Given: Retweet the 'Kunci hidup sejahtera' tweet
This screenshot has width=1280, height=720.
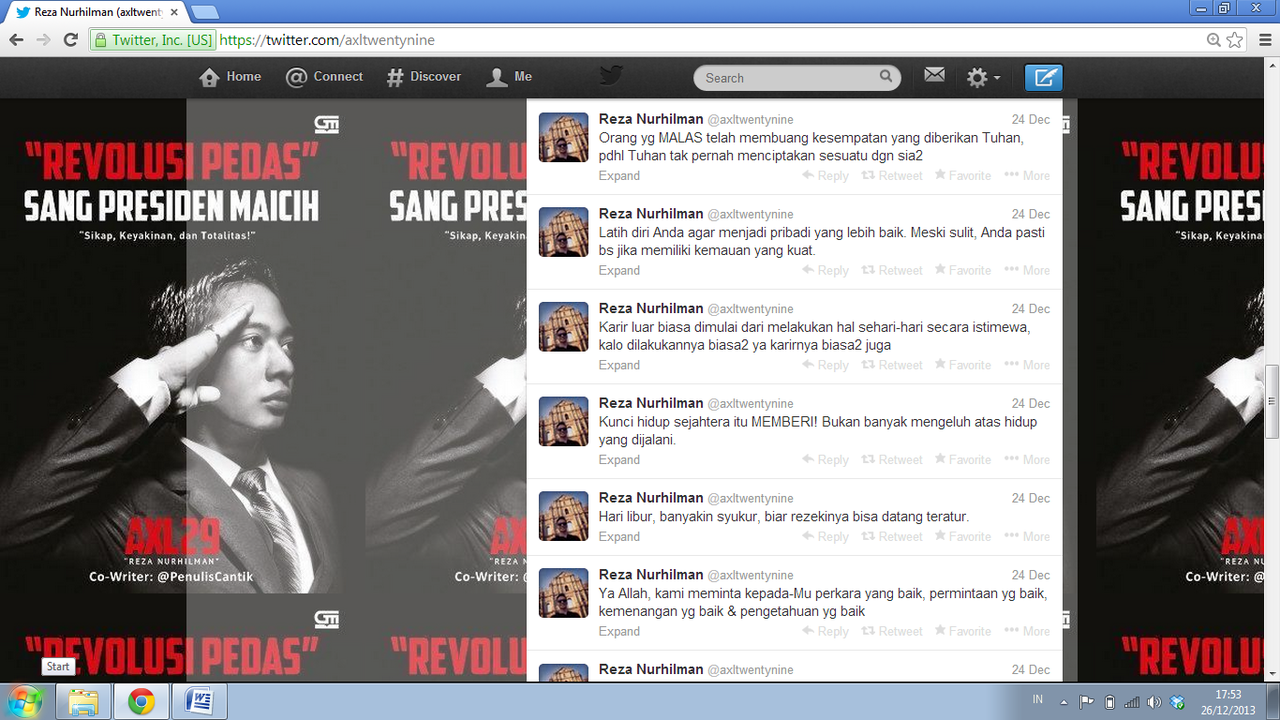Looking at the screenshot, I should [x=892, y=460].
